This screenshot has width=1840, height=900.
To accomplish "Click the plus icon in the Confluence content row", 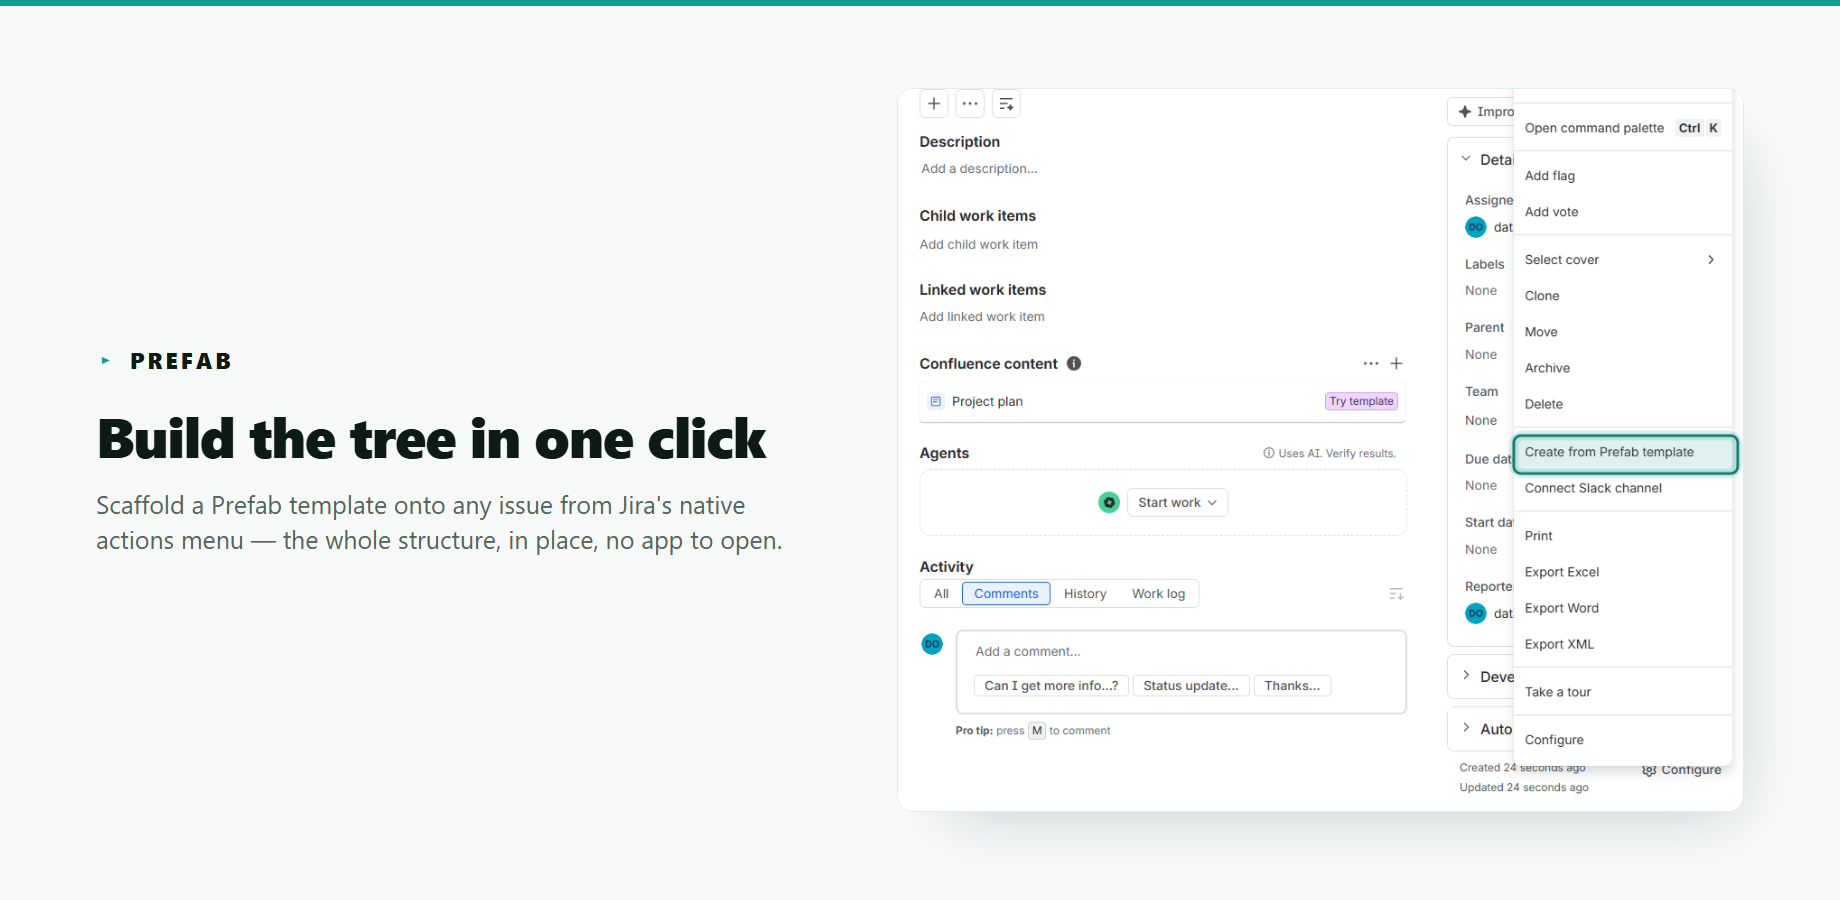I will pyautogui.click(x=1397, y=364).
